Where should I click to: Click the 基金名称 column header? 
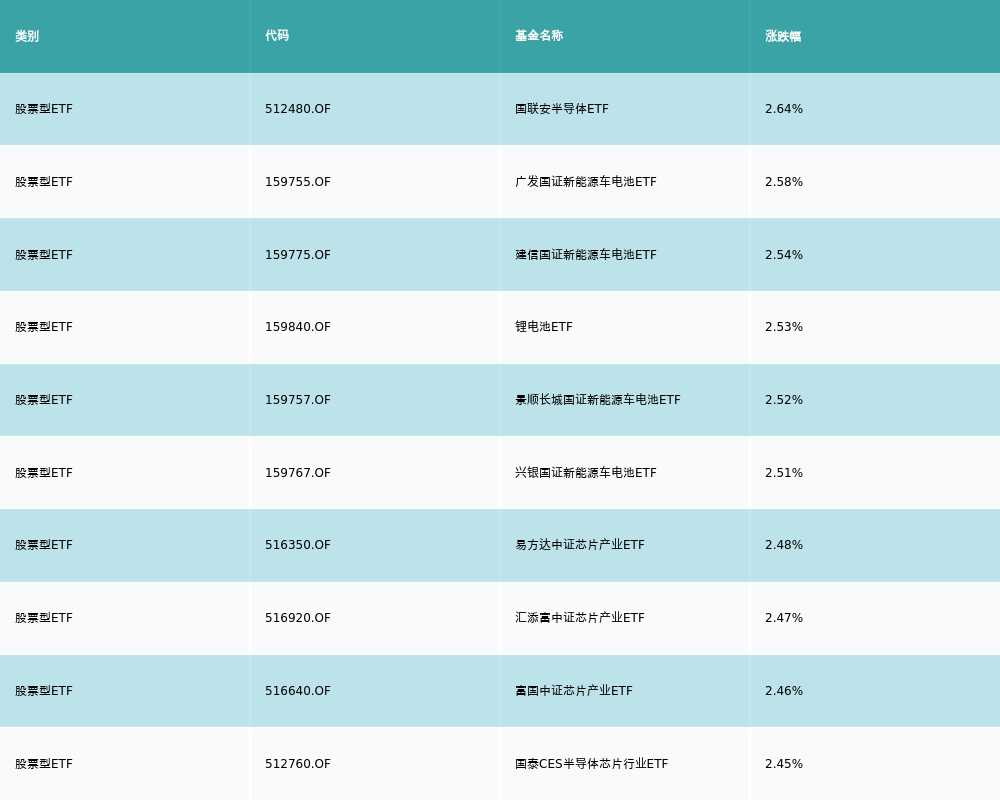(x=539, y=36)
